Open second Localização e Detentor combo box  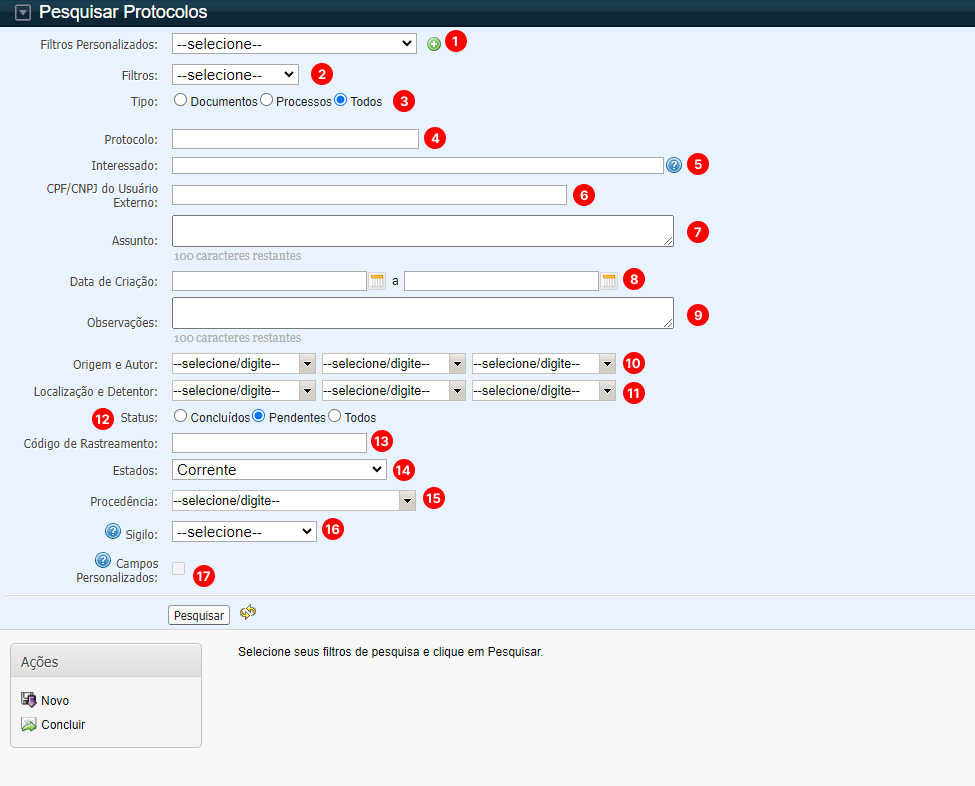[394, 391]
